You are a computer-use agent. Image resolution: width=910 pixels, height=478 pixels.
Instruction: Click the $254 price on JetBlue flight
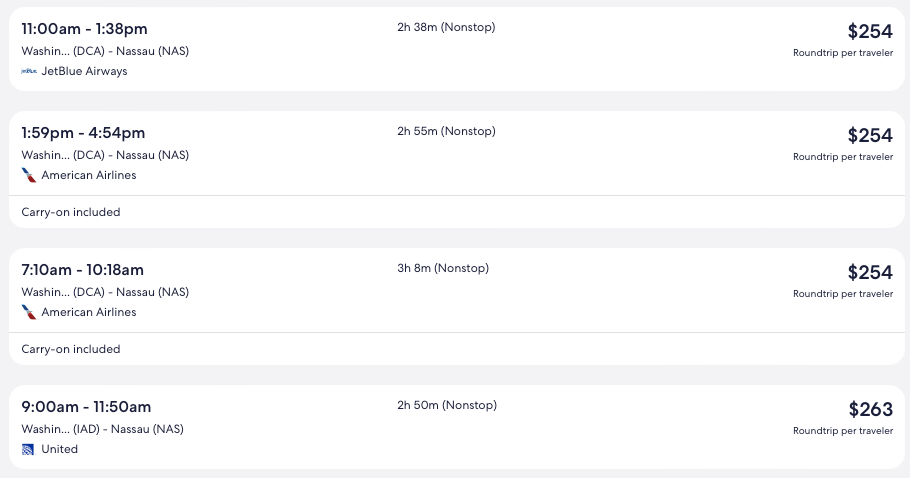869,31
